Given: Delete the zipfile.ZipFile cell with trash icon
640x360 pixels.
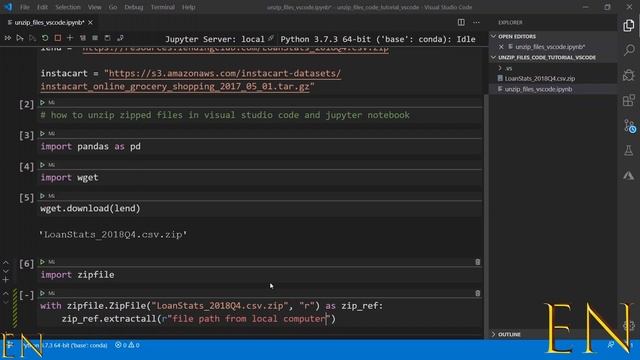Looking at the screenshot, I should (x=478, y=293).
